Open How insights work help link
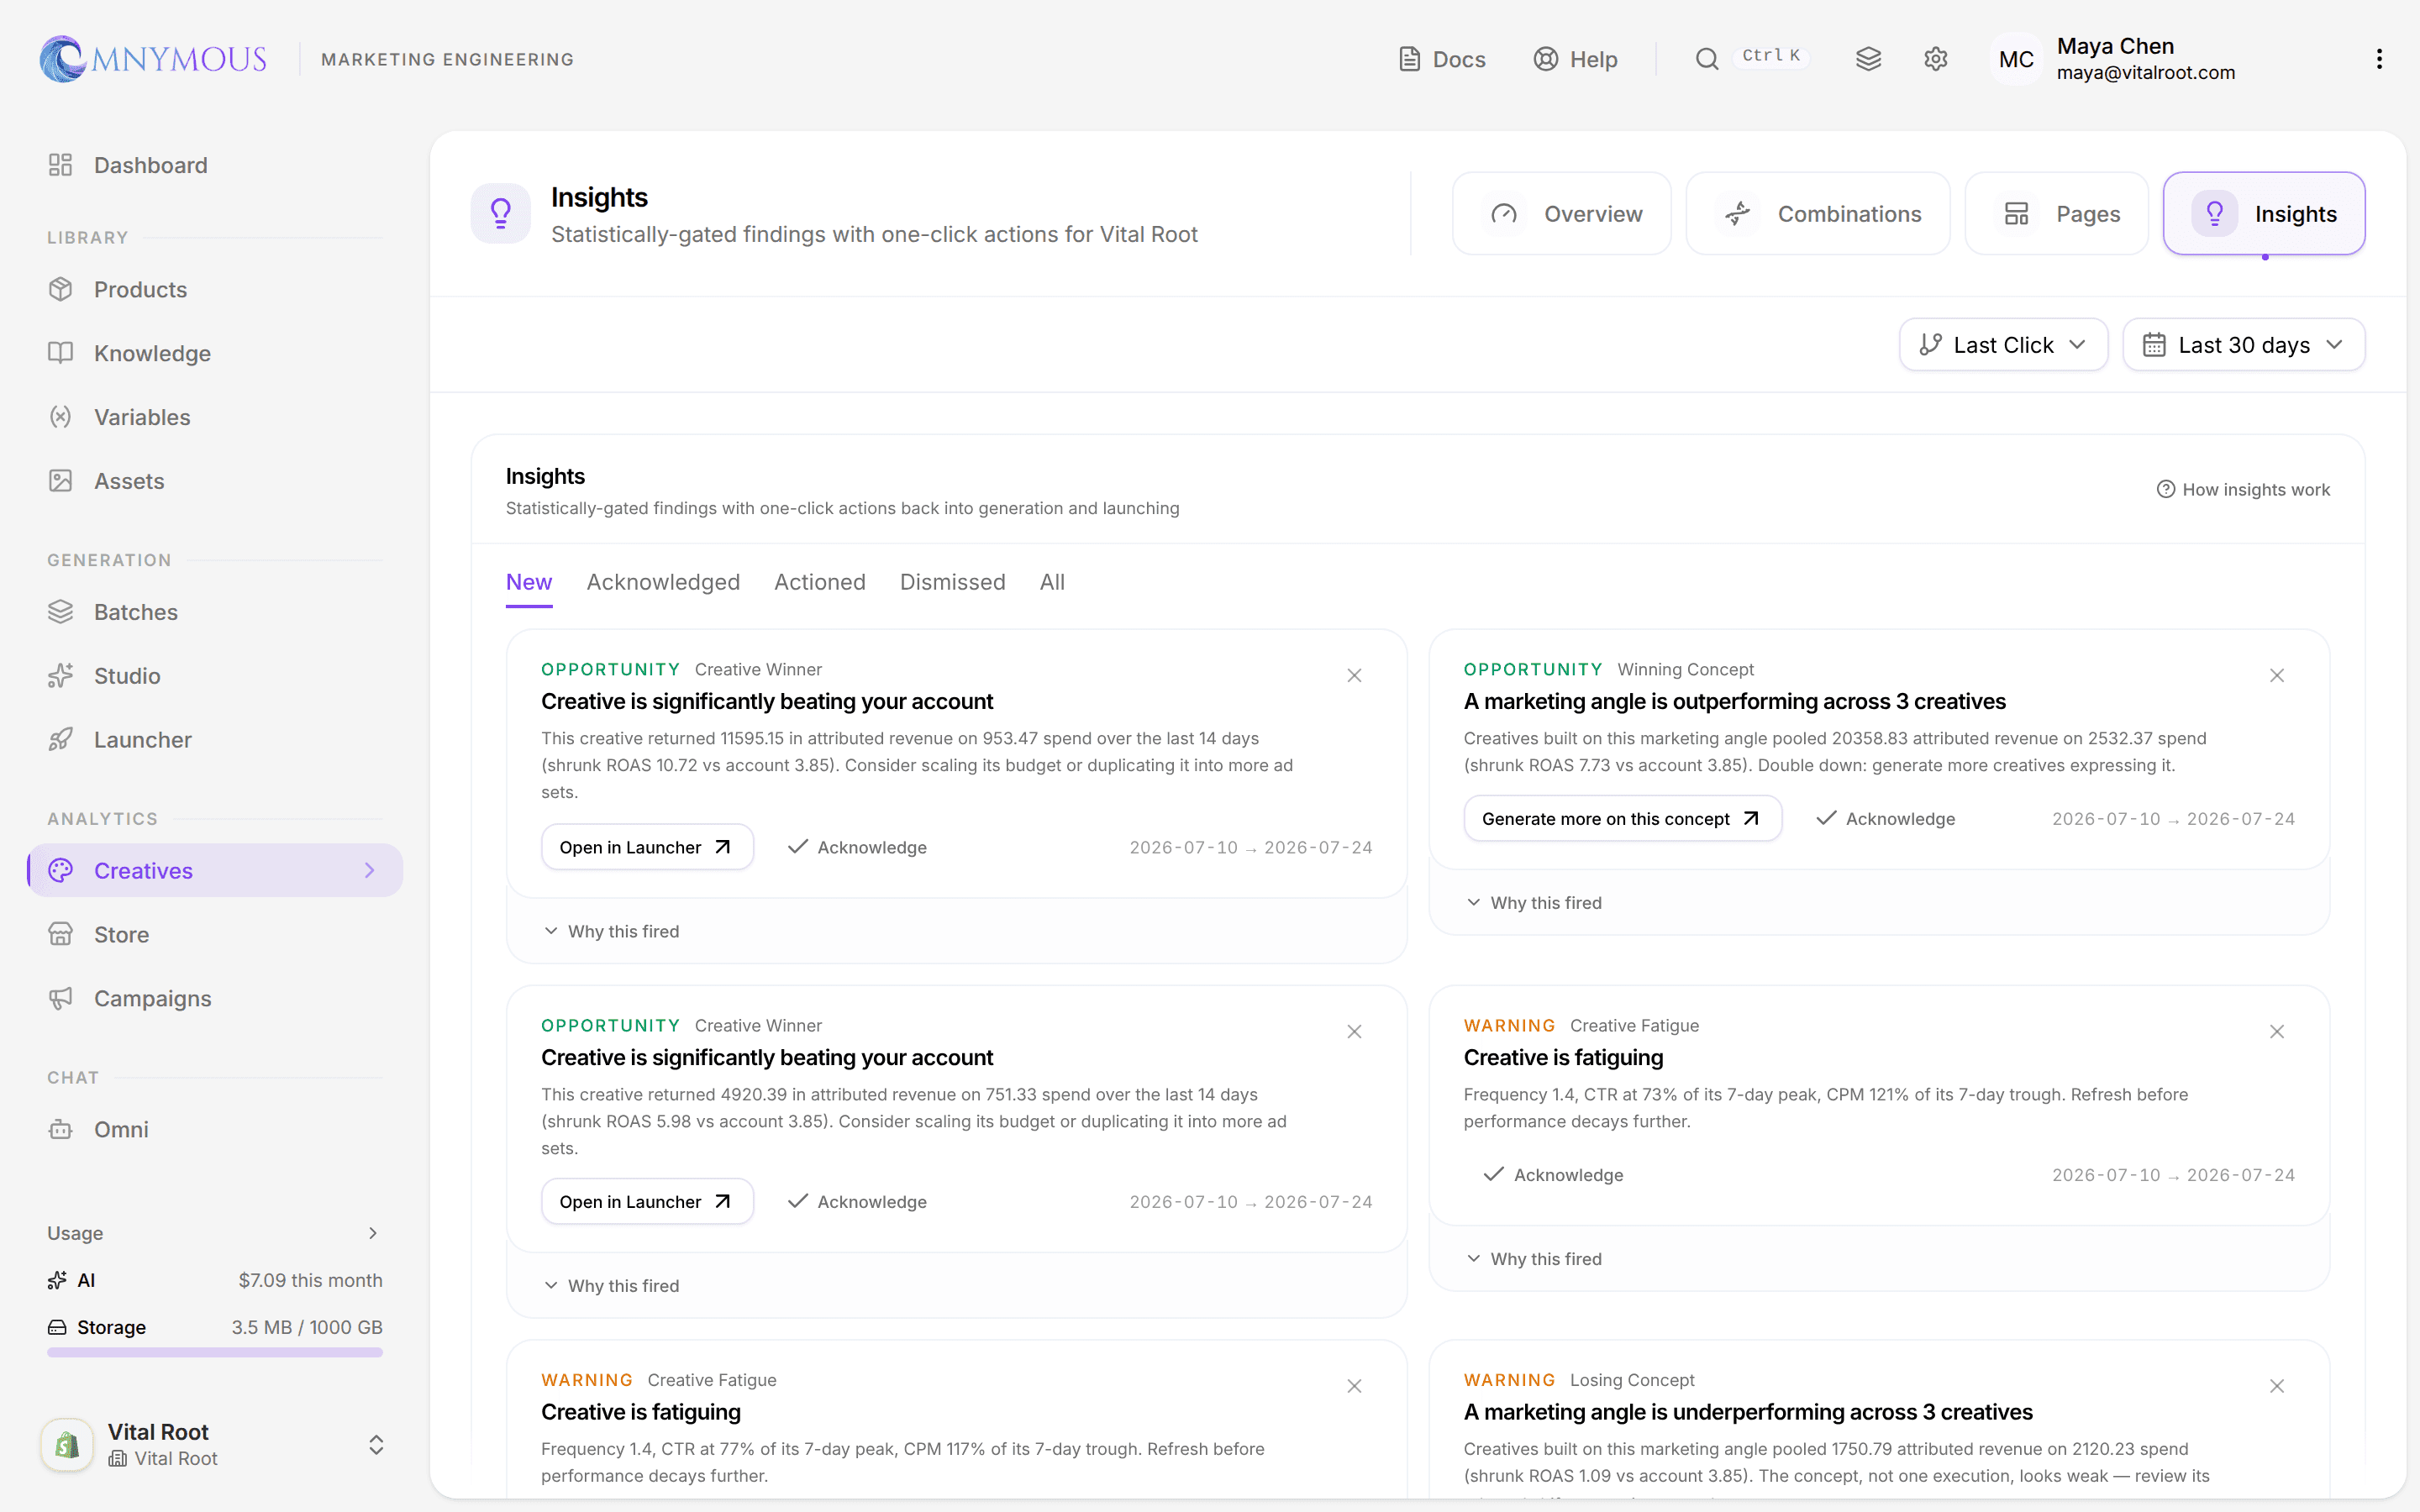 point(2243,489)
